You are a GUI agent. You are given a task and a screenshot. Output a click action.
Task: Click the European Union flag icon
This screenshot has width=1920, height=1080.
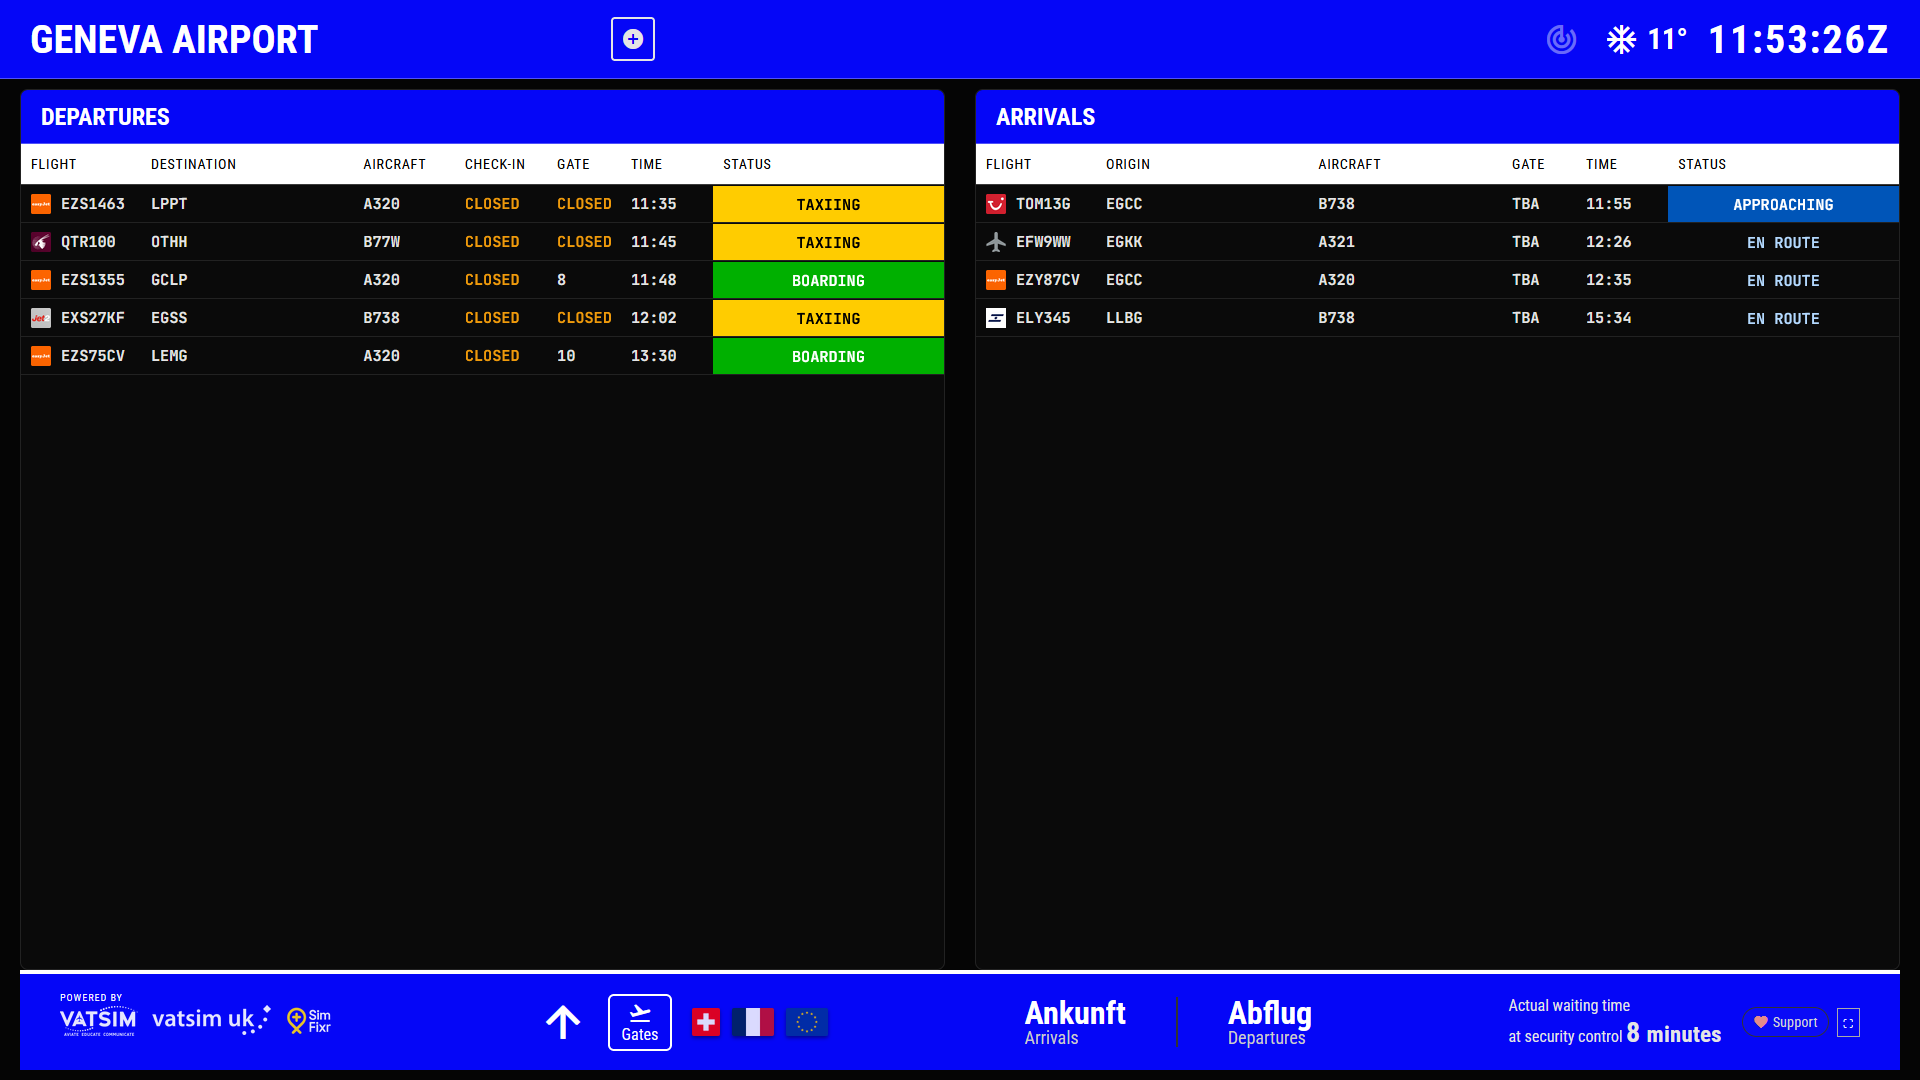806,1022
